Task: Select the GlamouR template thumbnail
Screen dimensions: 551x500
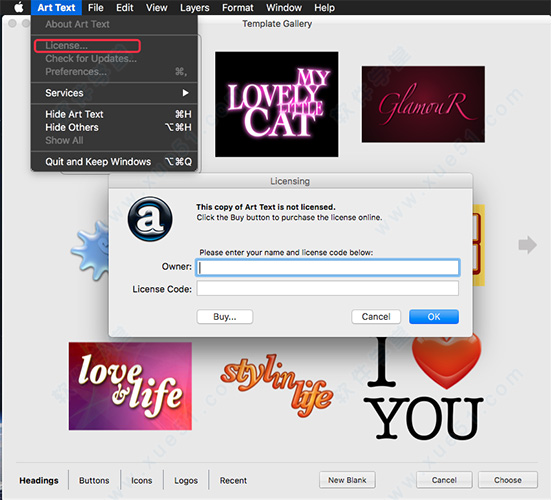Action: click(423, 104)
